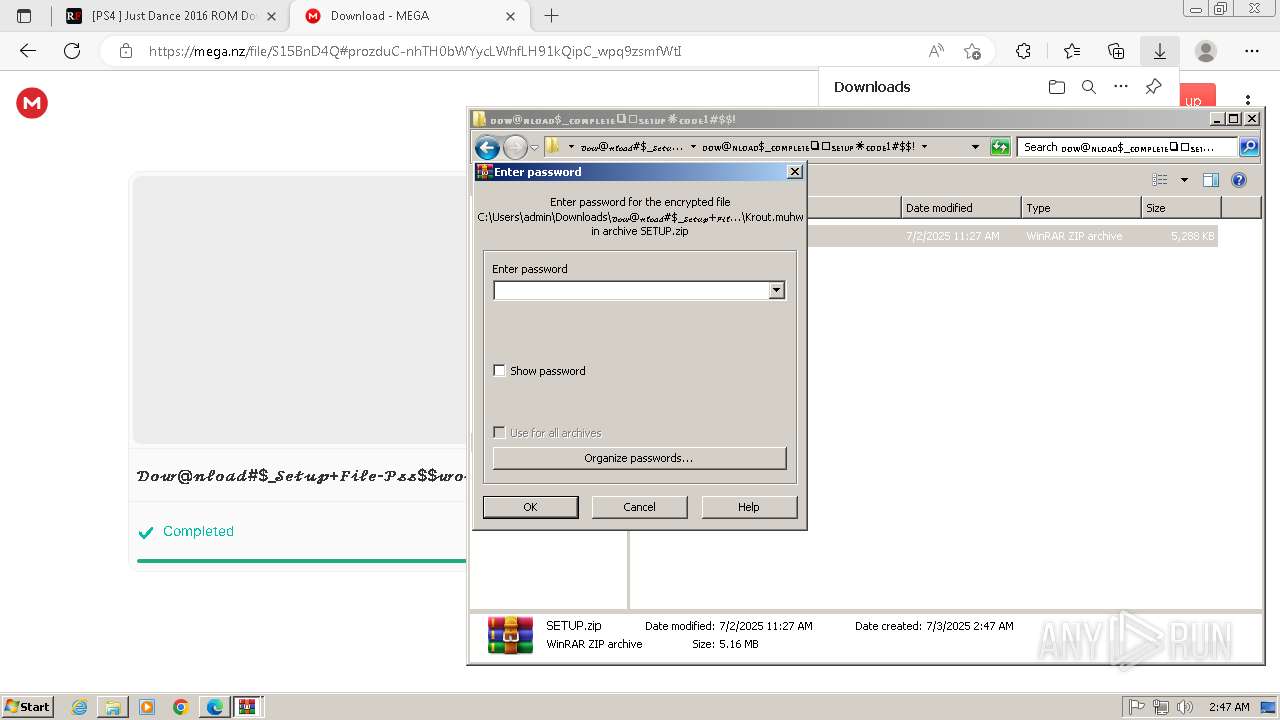Open more options in Downloads panel
Screen dimensions: 1280x720
1121,87
